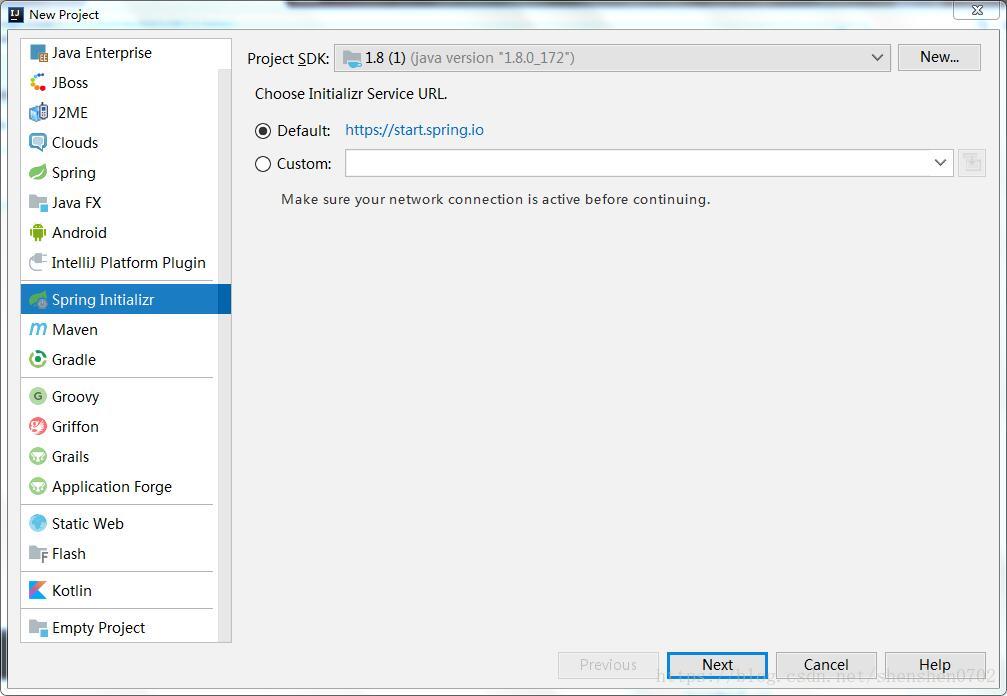Click the J2ME label text
The height and width of the screenshot is (696, 1007).
70,112
